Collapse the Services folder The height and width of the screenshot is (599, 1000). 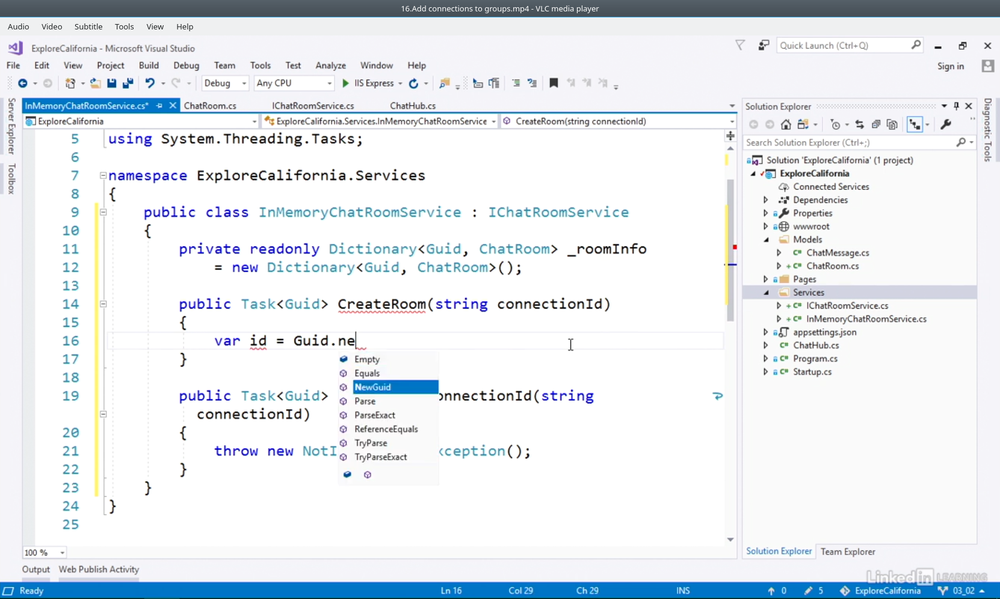(766, 293)
